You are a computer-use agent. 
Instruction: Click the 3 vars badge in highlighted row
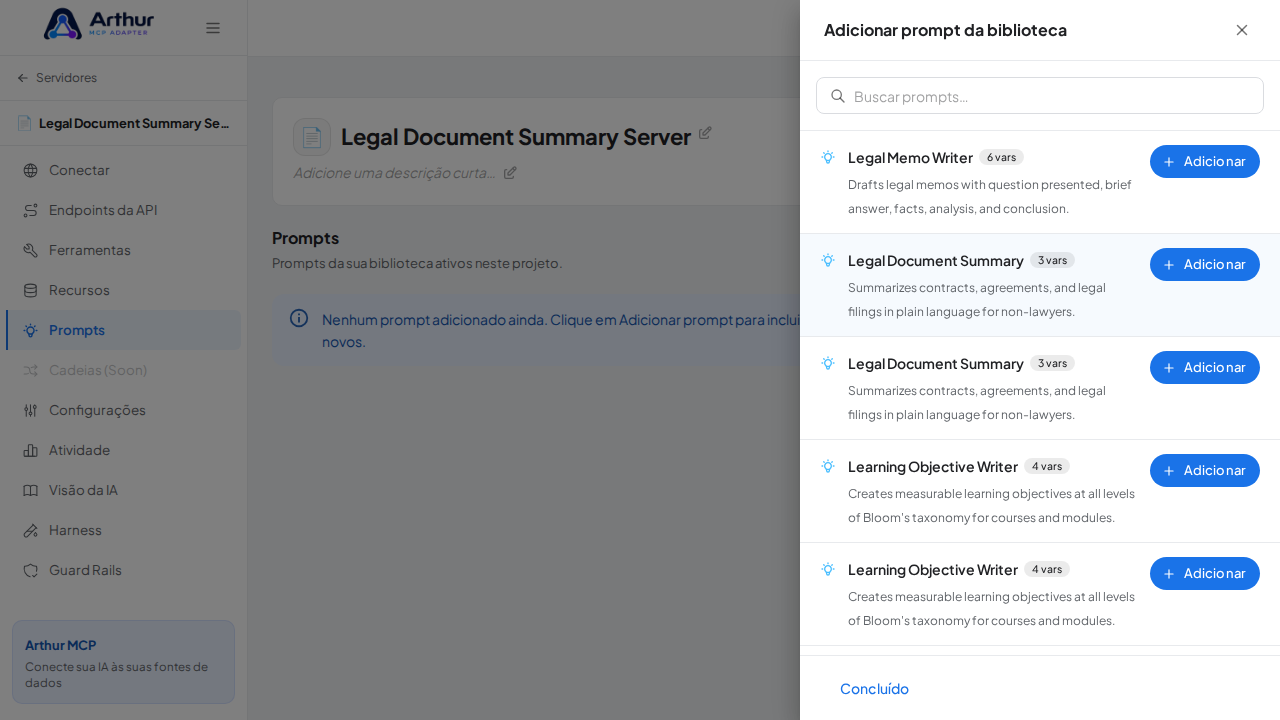coord(1052,260)
